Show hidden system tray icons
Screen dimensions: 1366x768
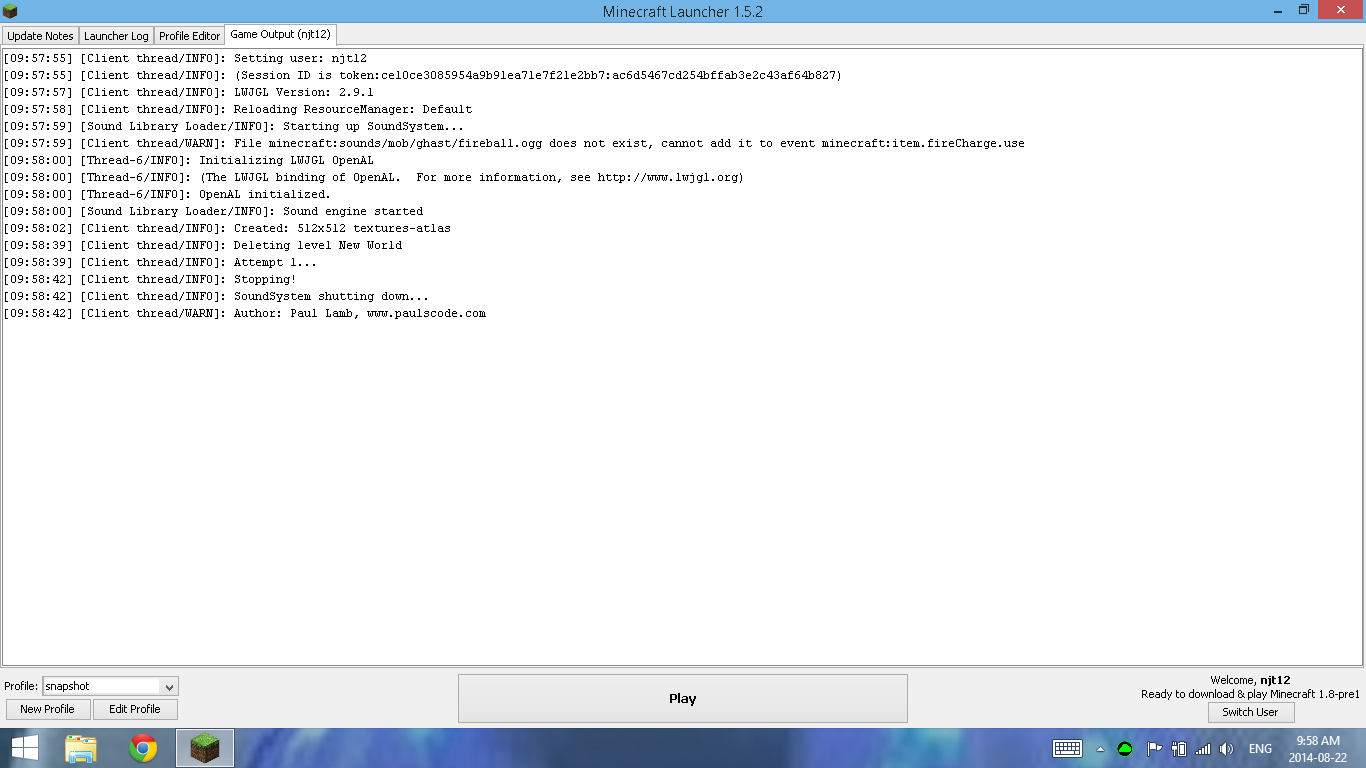point(1100,748)
